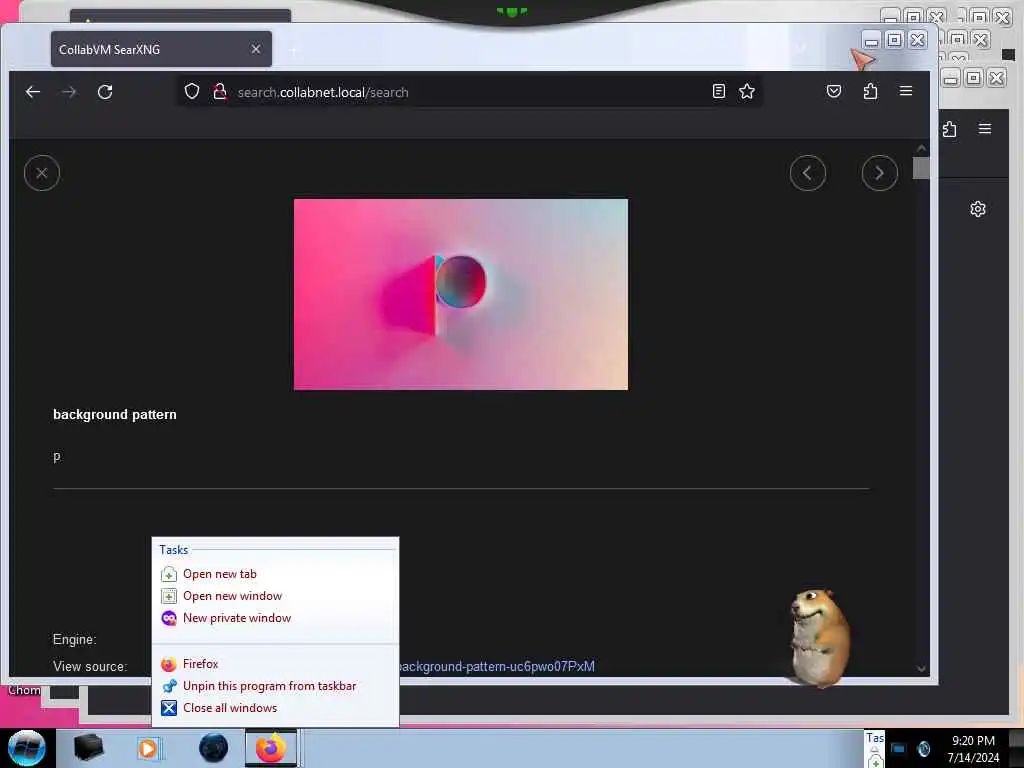Open the media player taskbar icon
The width and height of the screenshot is (1024, 768).
(x=148, y=748)
